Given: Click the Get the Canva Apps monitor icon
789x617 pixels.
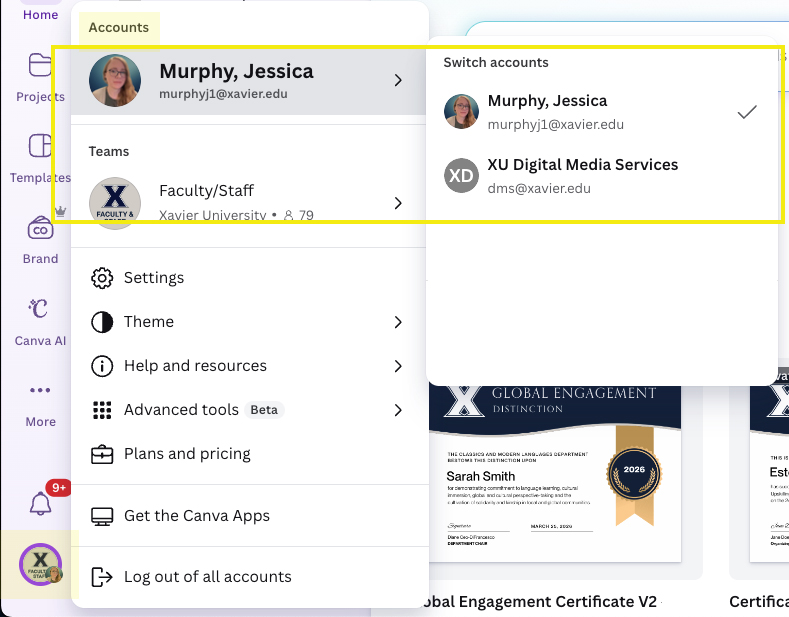Looking at the screenshot, I should (102, 516).
